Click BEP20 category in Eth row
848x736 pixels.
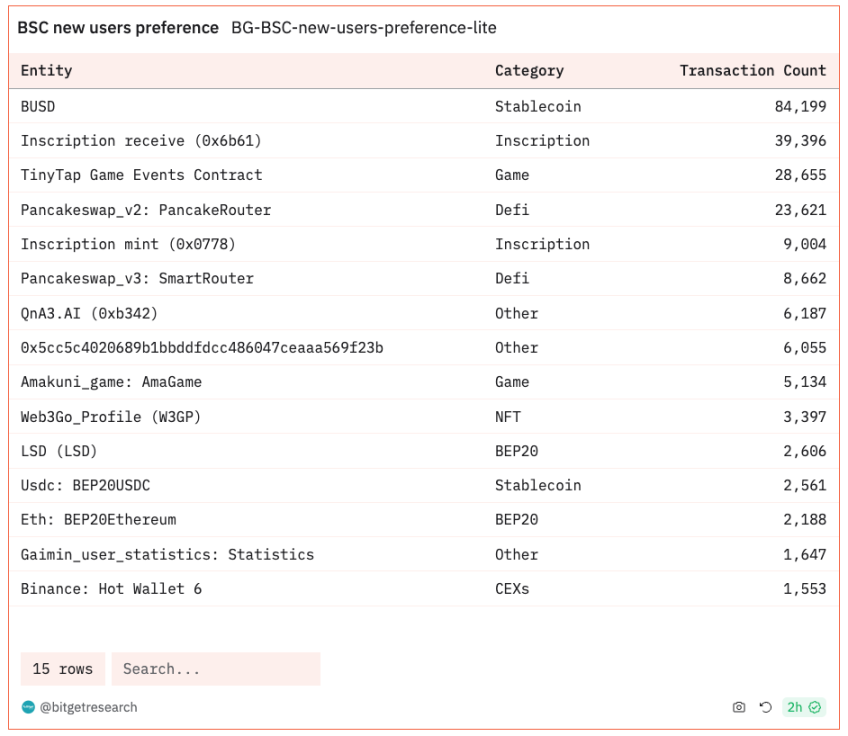[516, 520]
